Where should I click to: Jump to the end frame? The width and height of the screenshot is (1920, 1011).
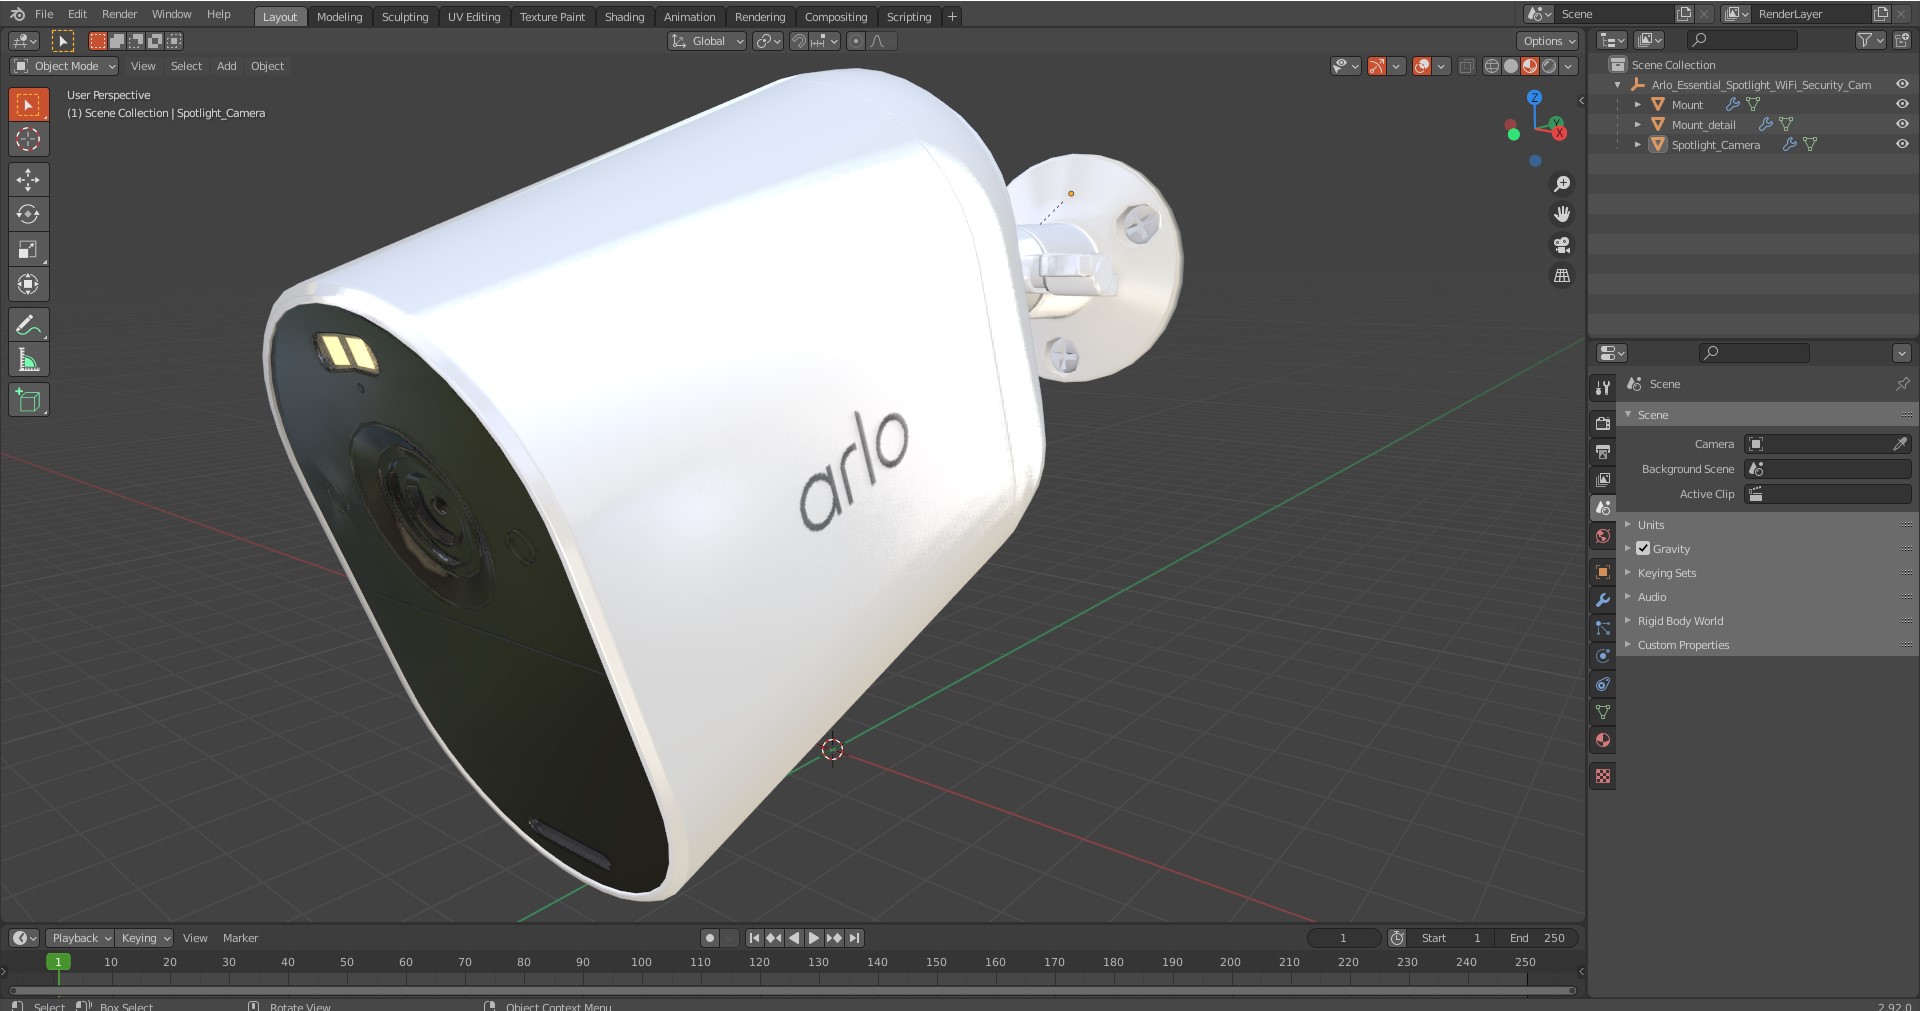click(854, 938)
